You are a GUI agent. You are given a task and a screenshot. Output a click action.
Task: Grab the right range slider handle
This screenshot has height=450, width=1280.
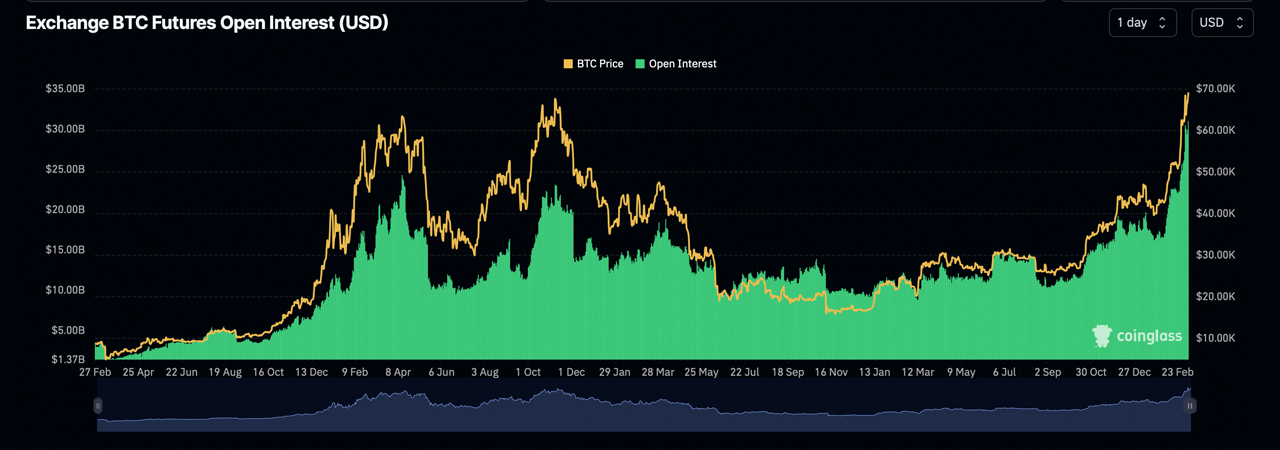1190,406
